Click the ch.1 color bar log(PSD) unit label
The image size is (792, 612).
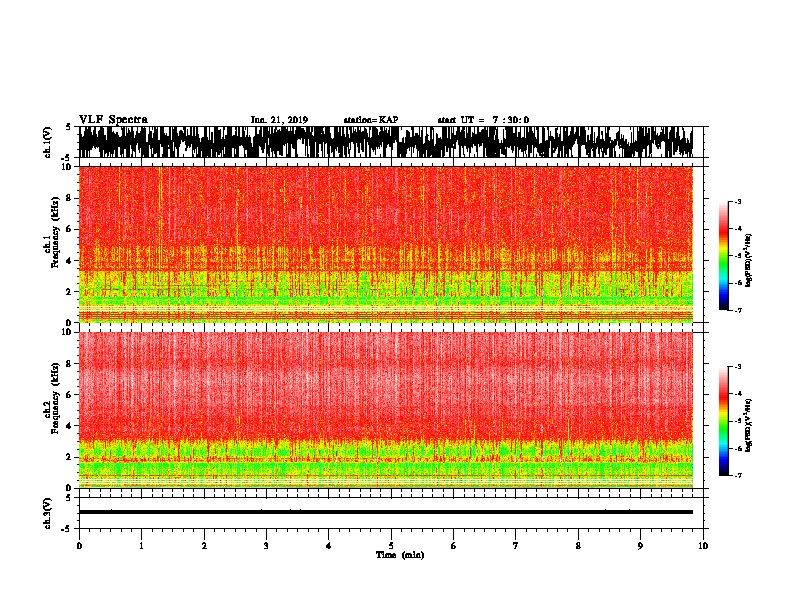(x=749, y=260)
